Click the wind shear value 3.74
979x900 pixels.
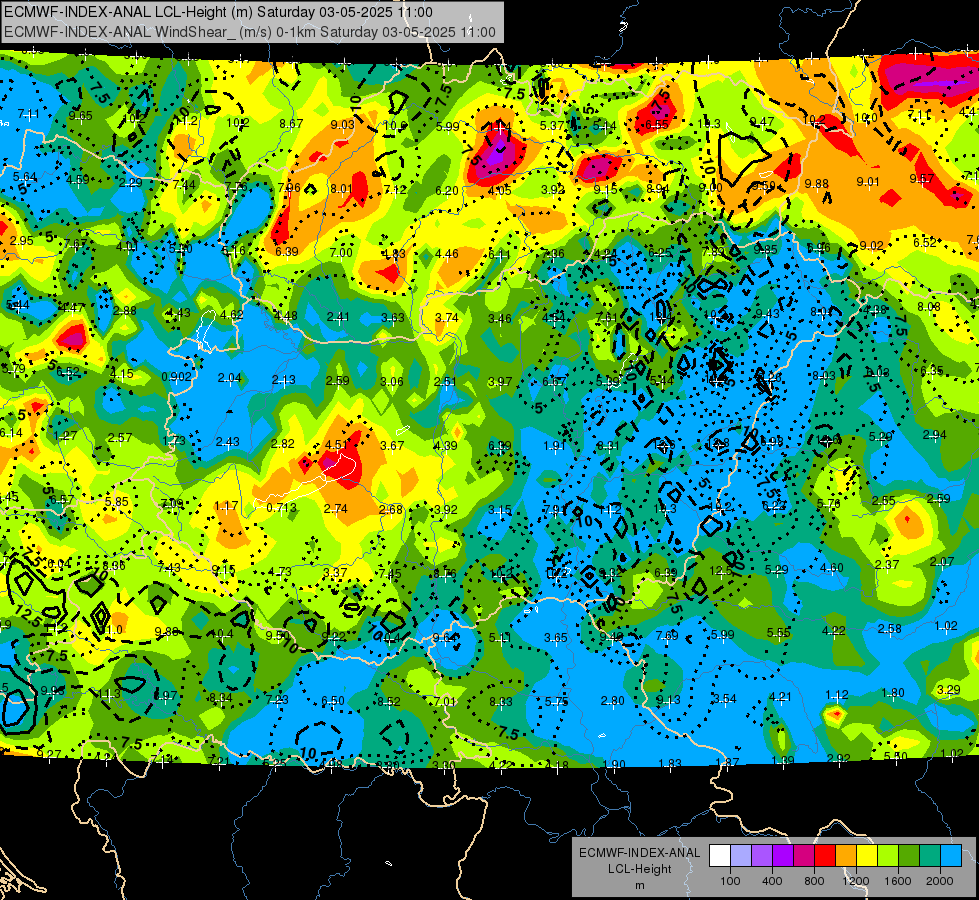point(446,317)
